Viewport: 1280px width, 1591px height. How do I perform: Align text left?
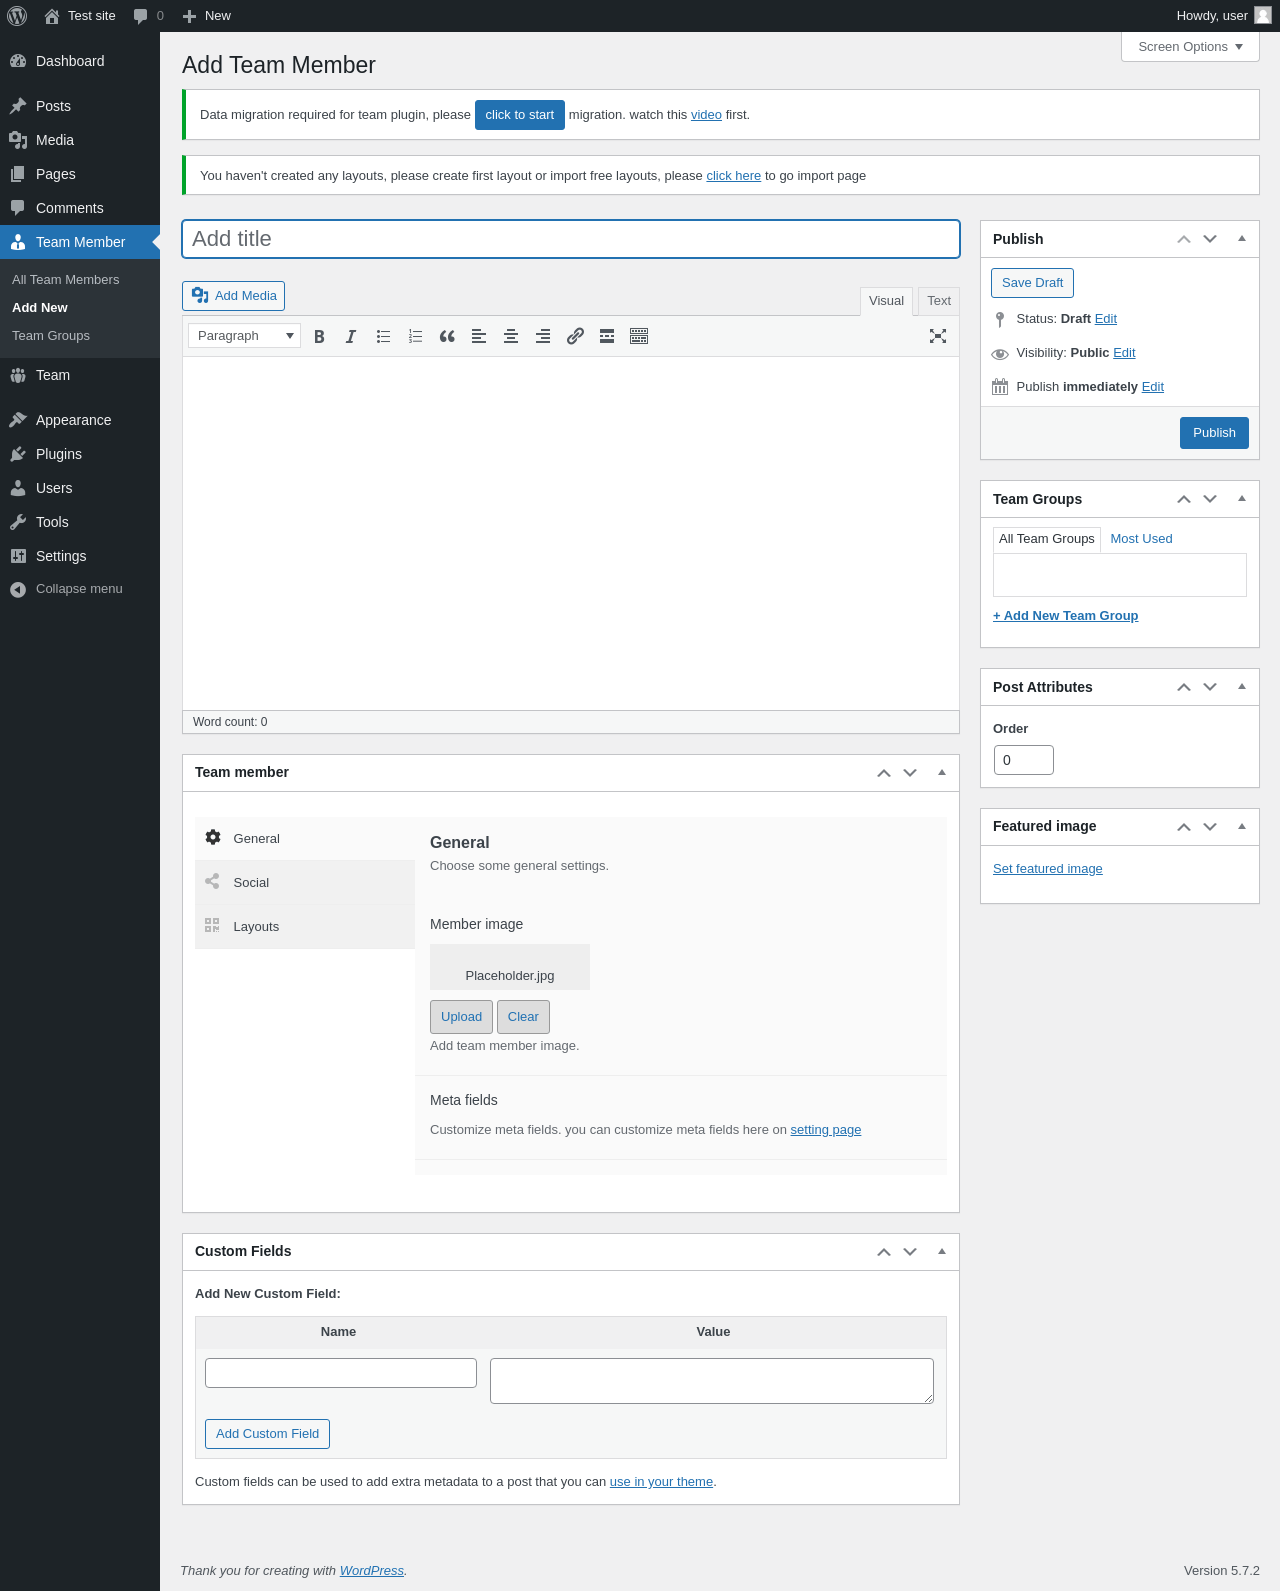479,336
